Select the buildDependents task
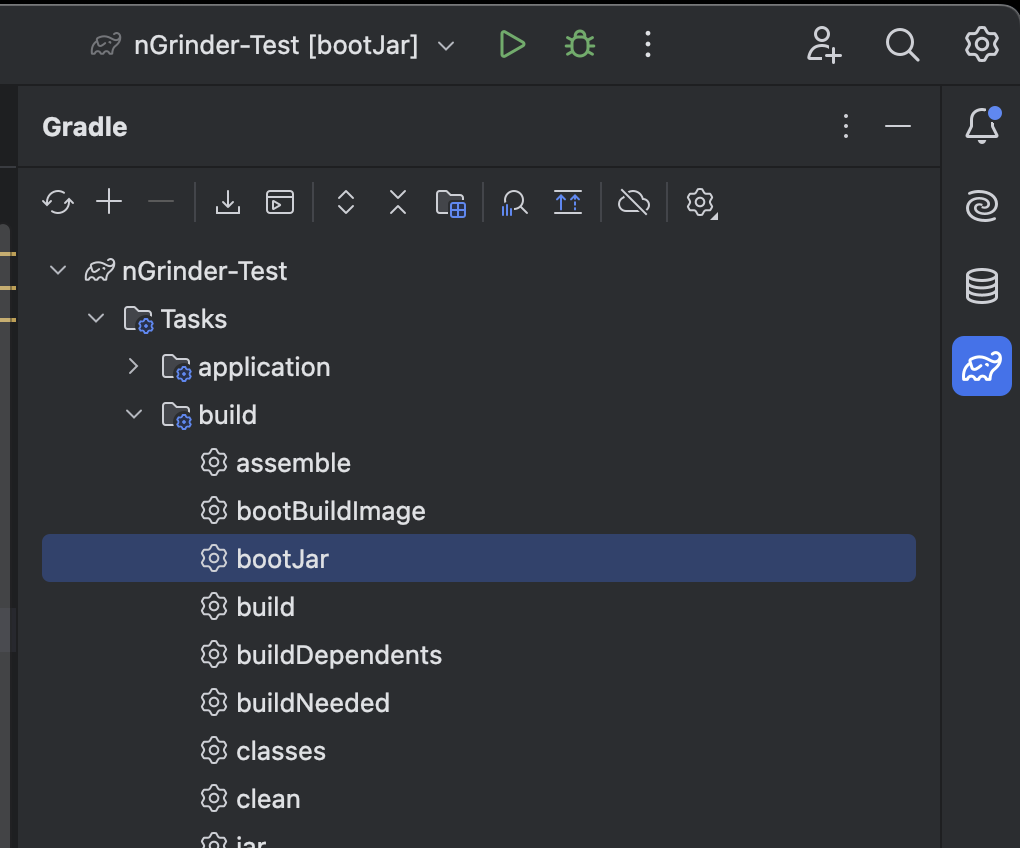 (339, 655)
